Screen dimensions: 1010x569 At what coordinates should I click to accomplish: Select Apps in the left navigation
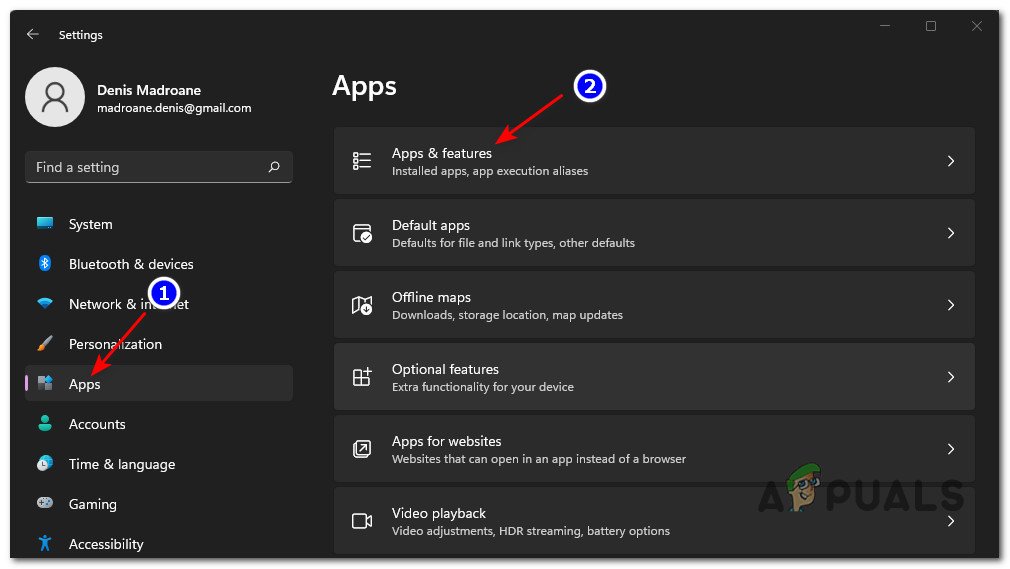tap(85, 384)
